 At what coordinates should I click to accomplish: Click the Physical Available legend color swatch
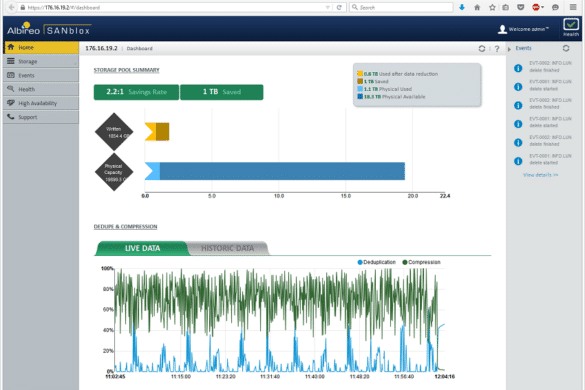[x=360, y=97]
